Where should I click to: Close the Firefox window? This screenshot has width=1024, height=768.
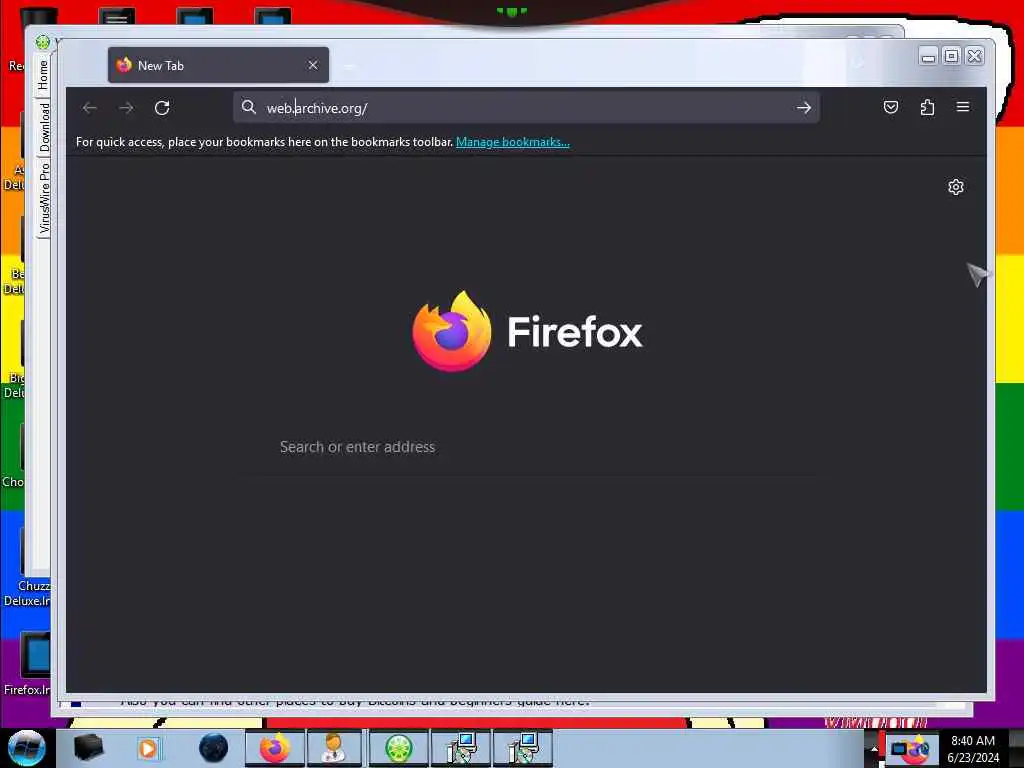tap(974, 57)
